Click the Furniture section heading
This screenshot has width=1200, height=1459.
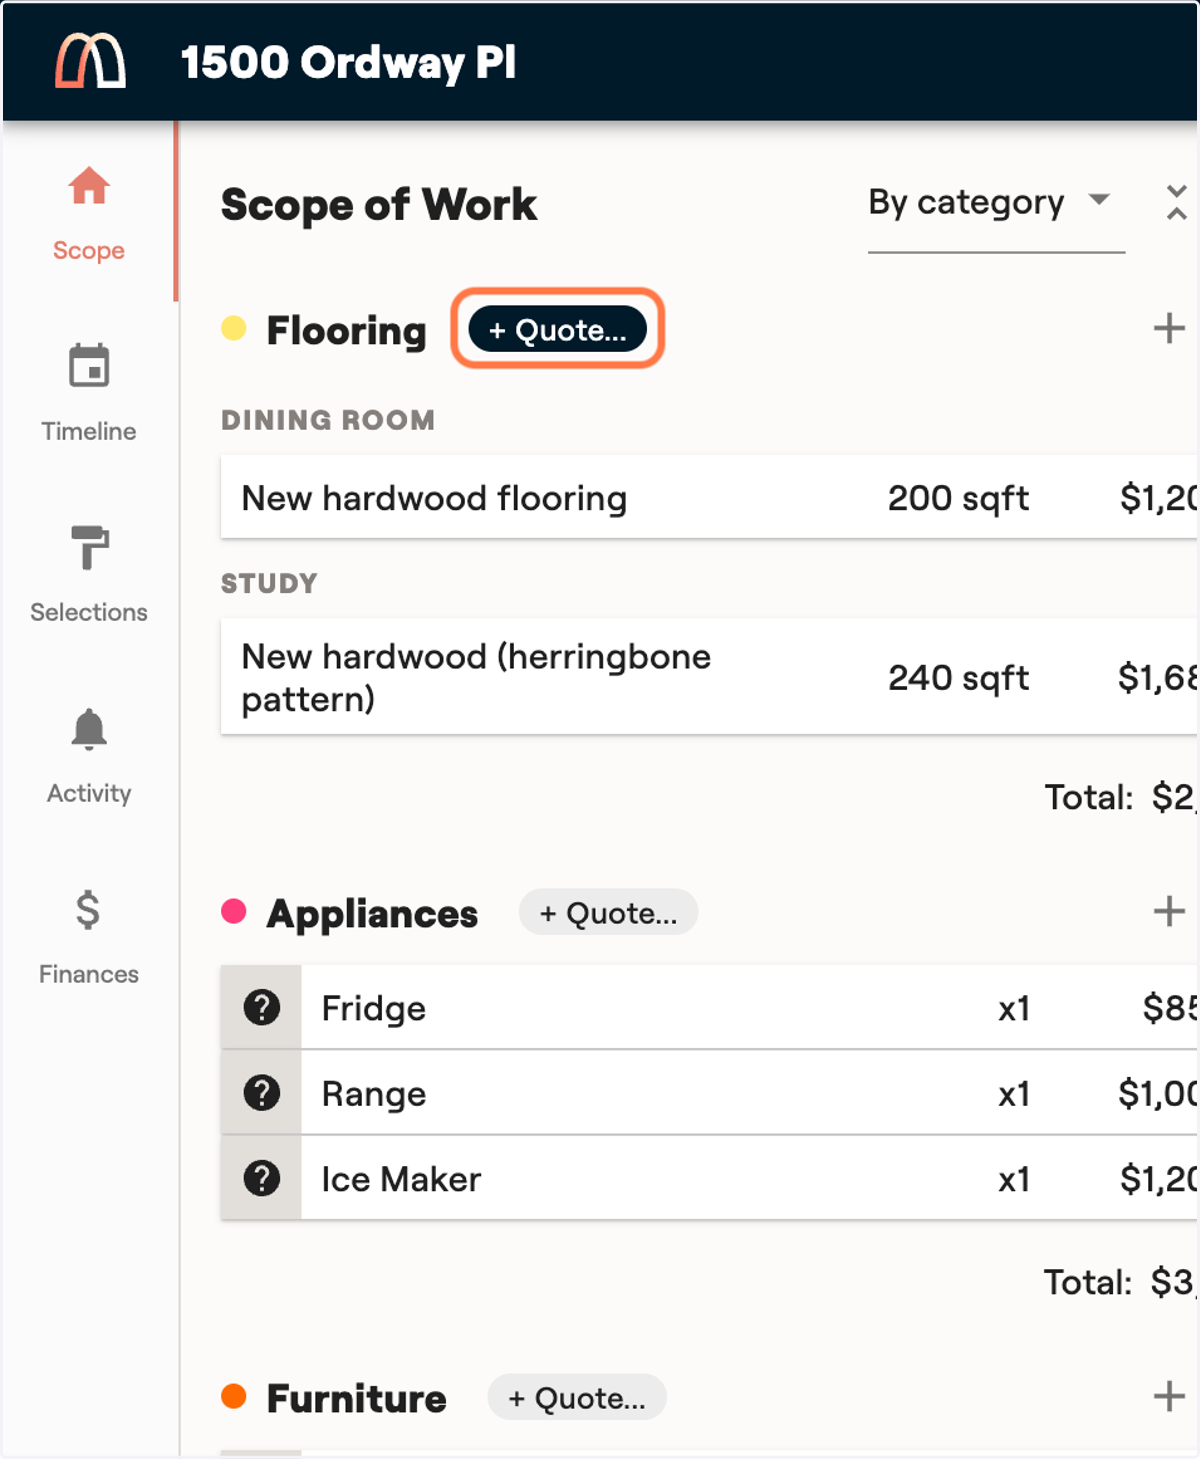click(356, 1398)
